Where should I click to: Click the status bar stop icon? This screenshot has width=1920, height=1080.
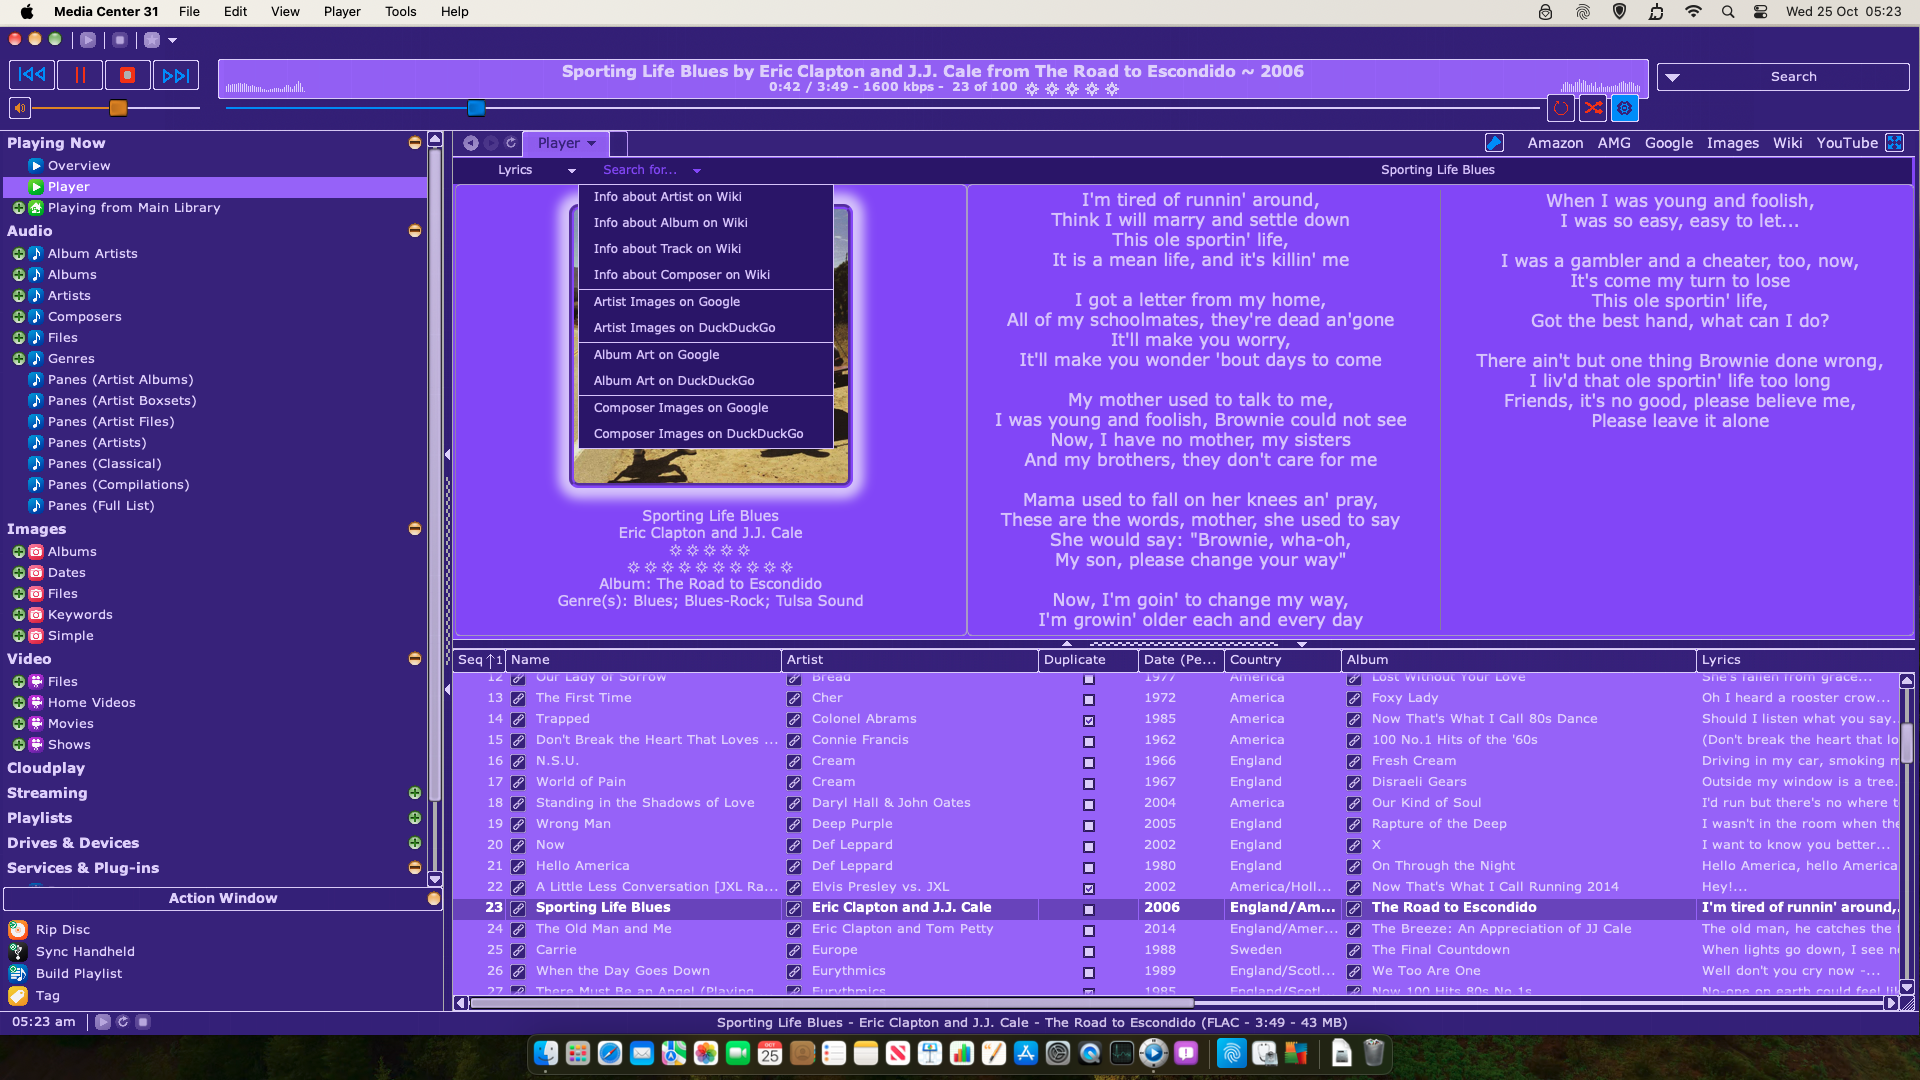click(143, 1022)
